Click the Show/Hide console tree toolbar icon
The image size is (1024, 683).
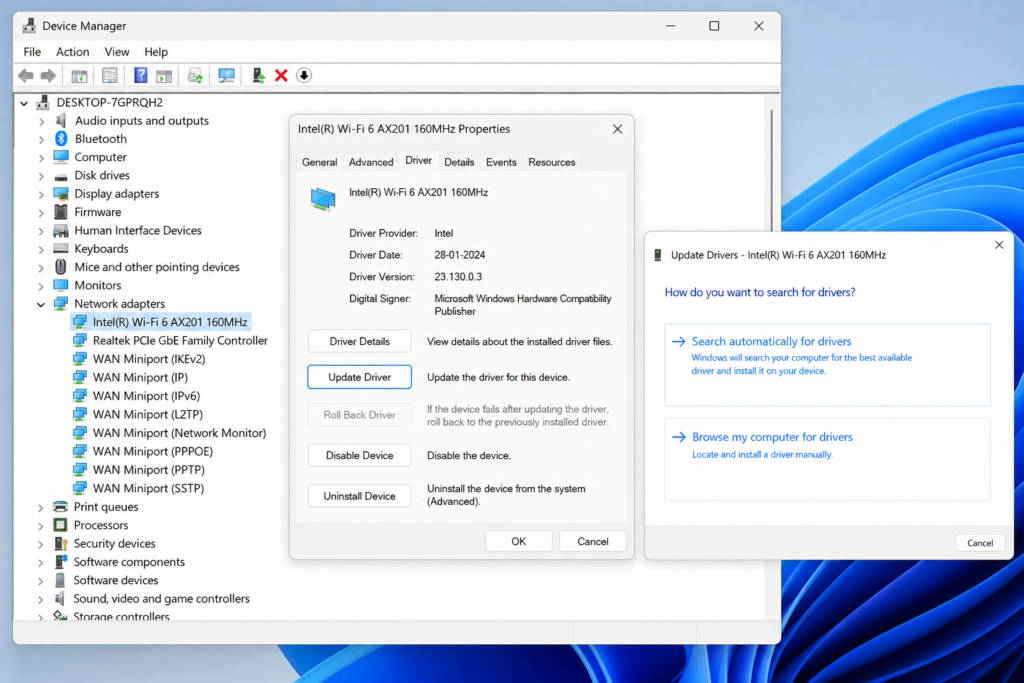tap(79, 76)
